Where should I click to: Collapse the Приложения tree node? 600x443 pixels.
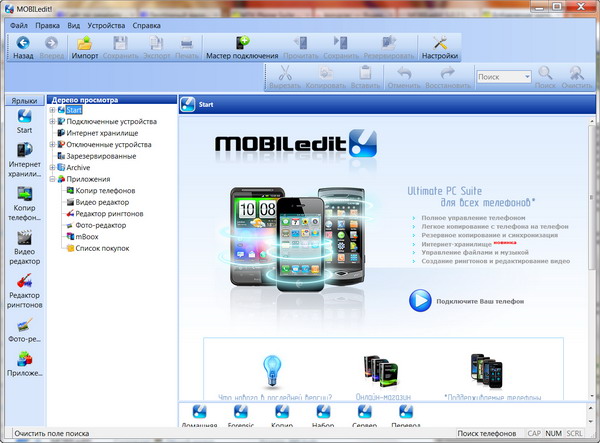(x=52, y=179)
